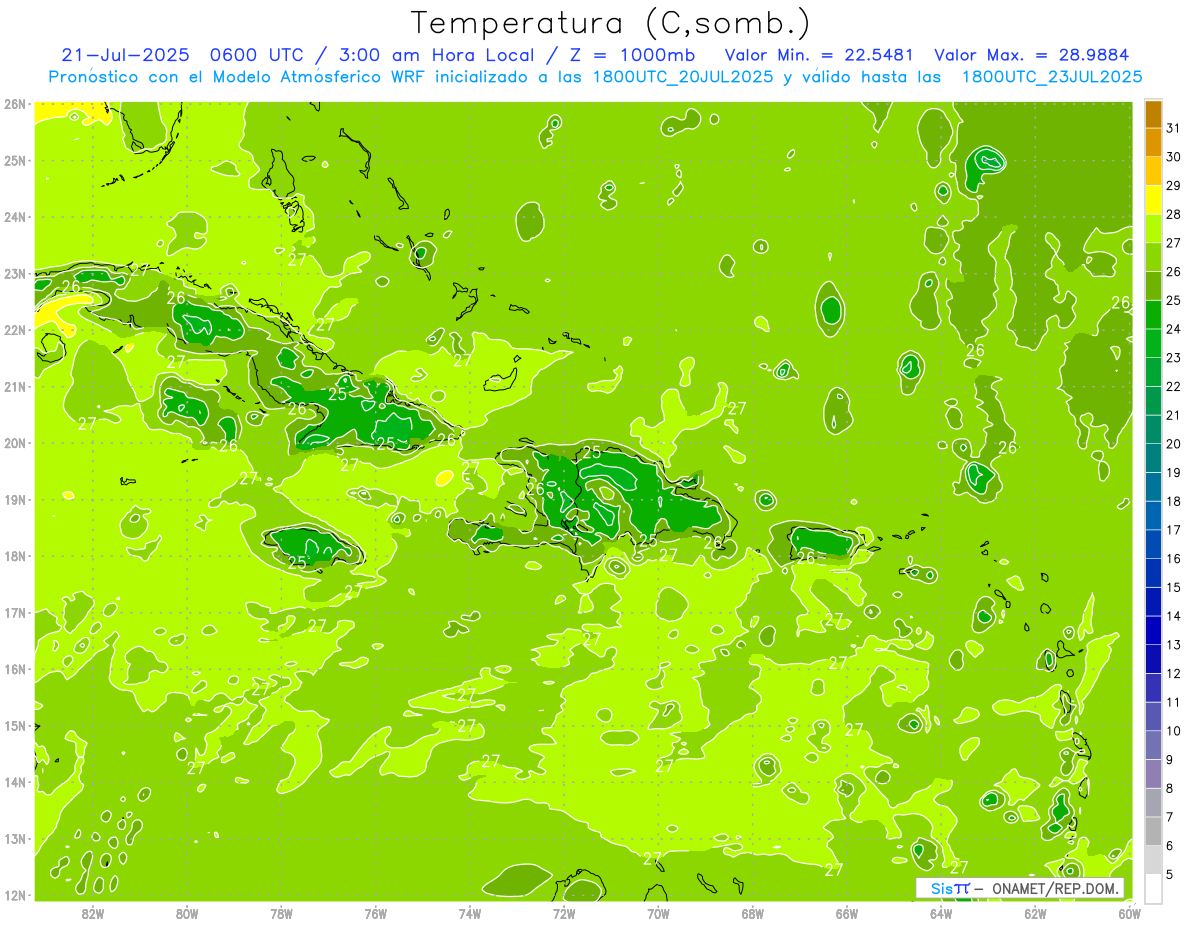1200x927 pixels.
Task: Click the 68W longitude axis label
Action: pos(753,914)
